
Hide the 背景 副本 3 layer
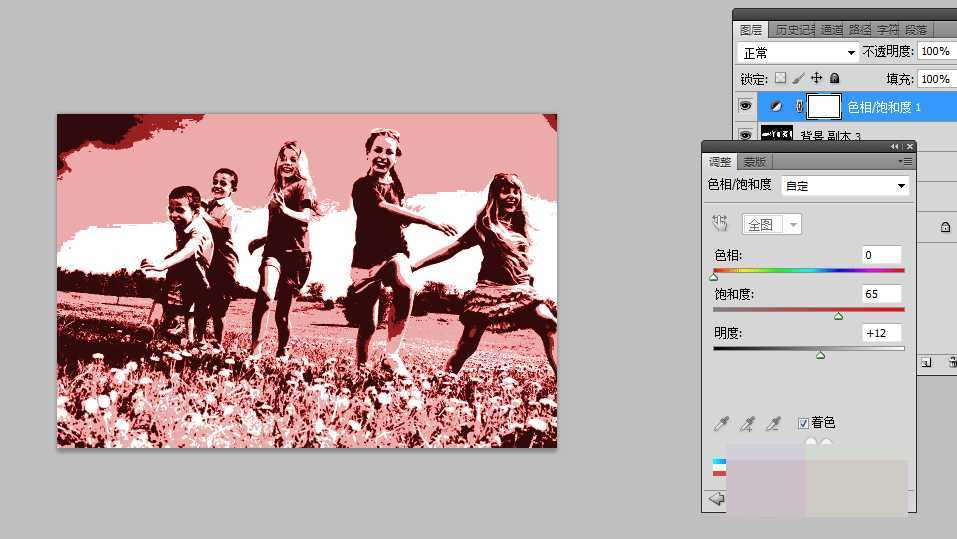pyautogui.click(x=745, y=135)
